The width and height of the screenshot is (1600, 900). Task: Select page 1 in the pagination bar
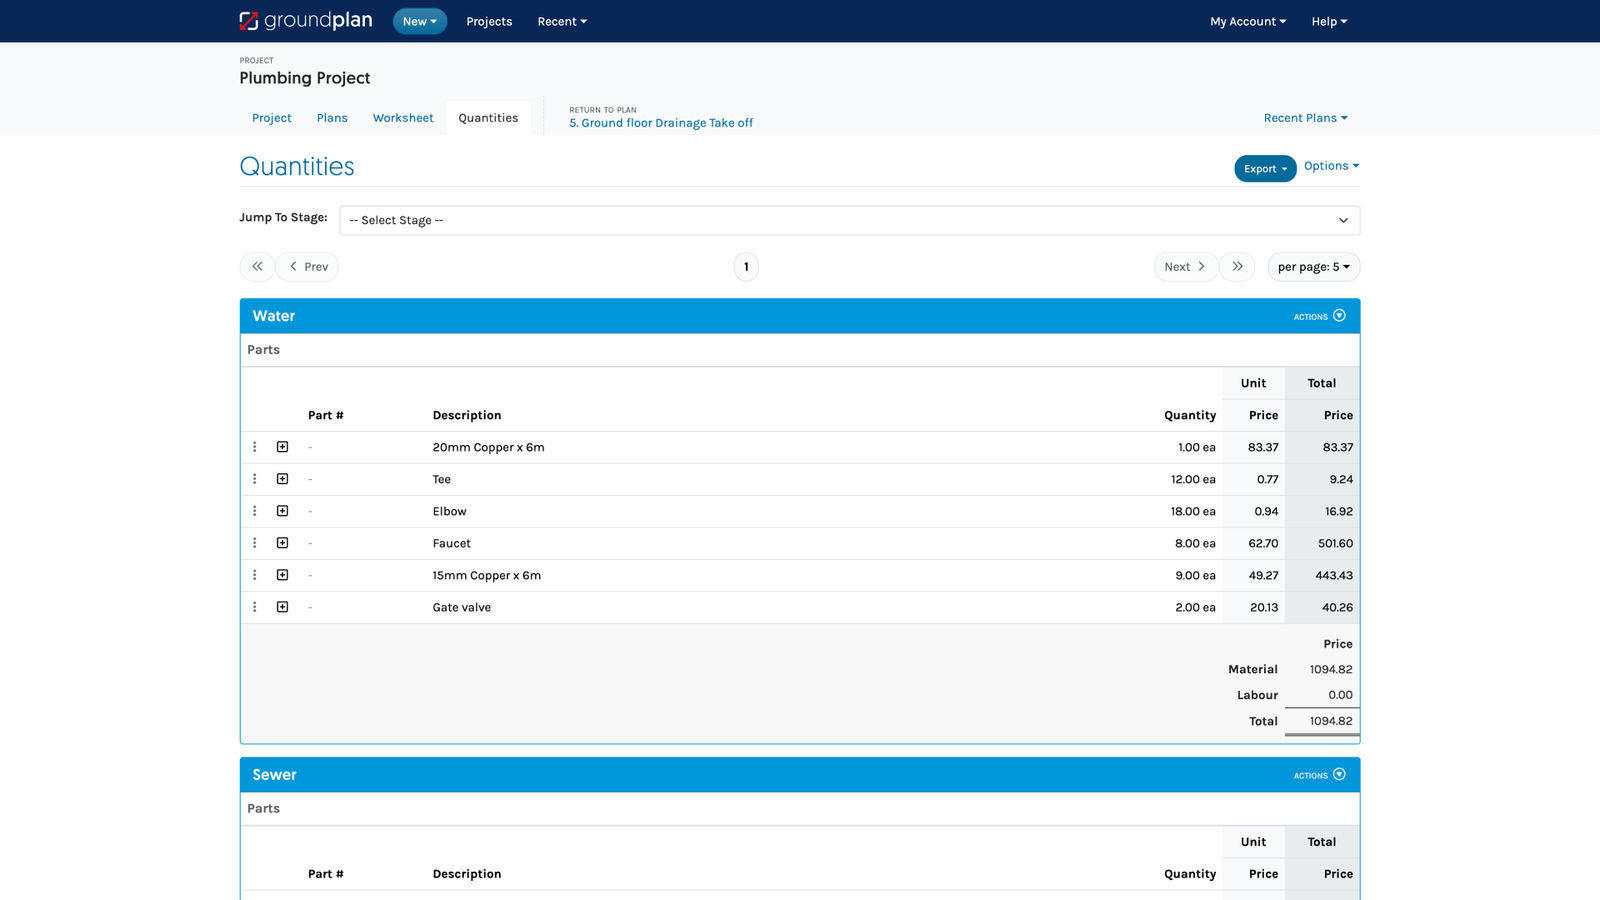point(745,266)
